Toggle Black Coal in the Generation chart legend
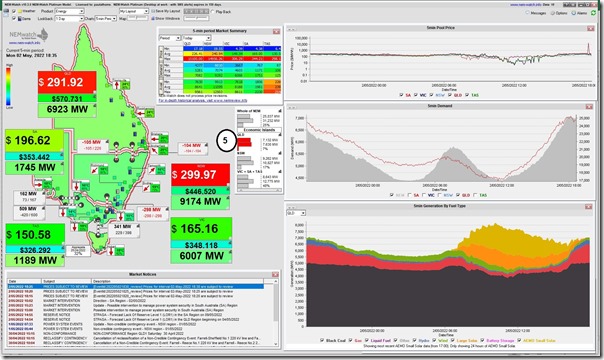604x360 pixels. coord(322,340)
